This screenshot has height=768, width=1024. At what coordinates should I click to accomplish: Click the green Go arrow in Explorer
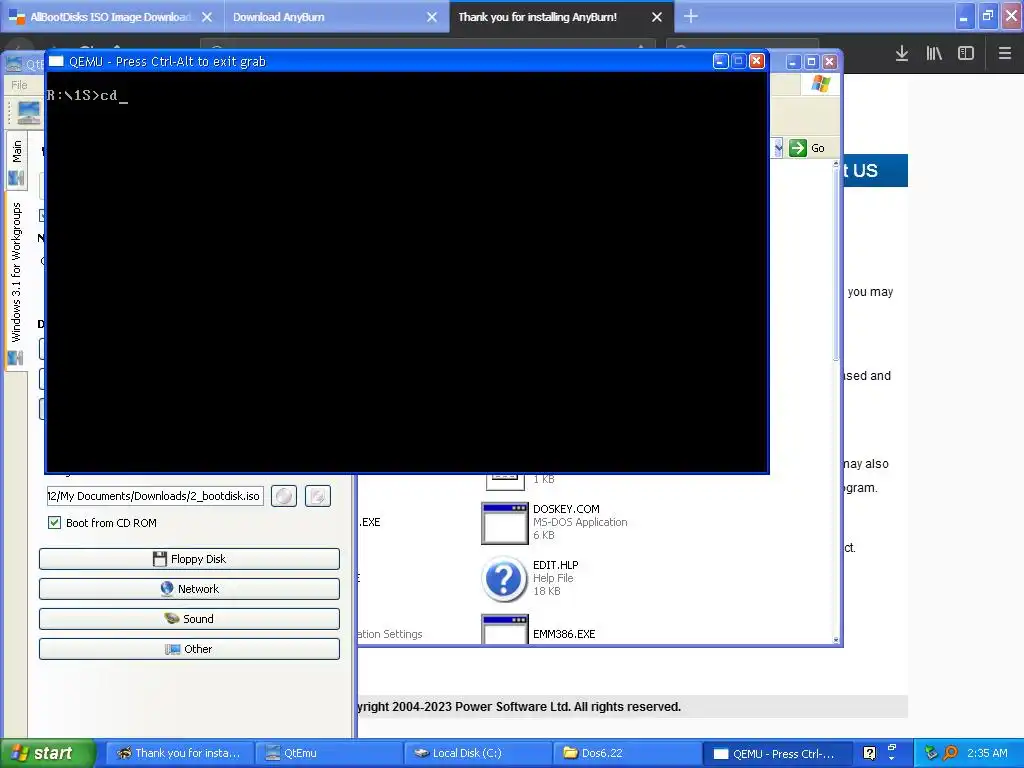[x=797, y=148]
